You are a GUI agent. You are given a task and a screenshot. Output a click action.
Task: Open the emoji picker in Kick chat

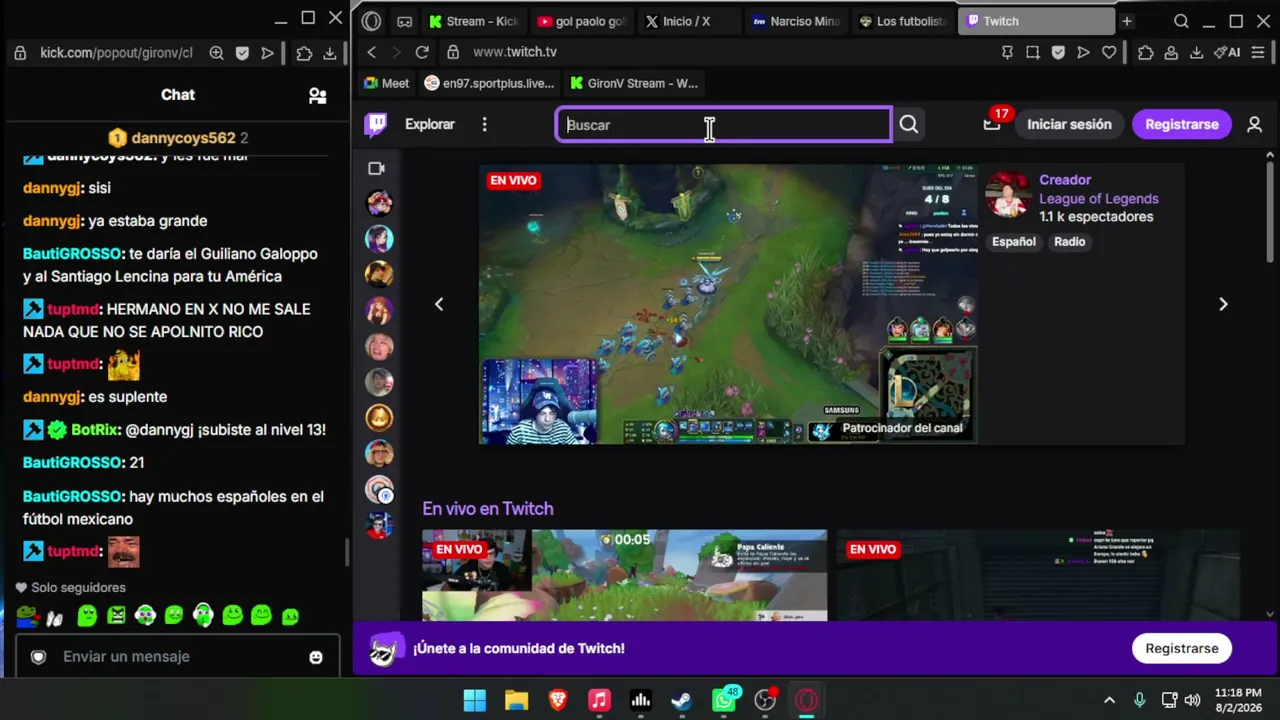(x=316, y=657)
